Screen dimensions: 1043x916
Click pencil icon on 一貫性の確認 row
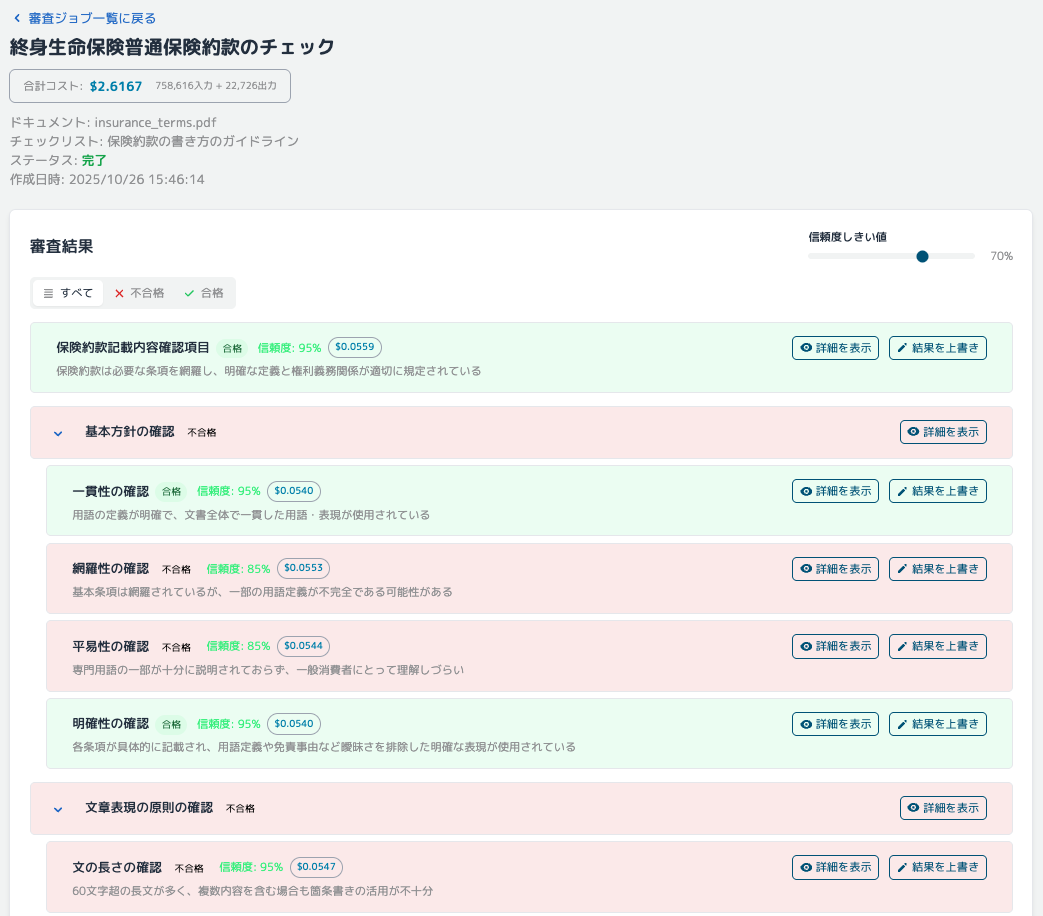click(x=902, y=491)
